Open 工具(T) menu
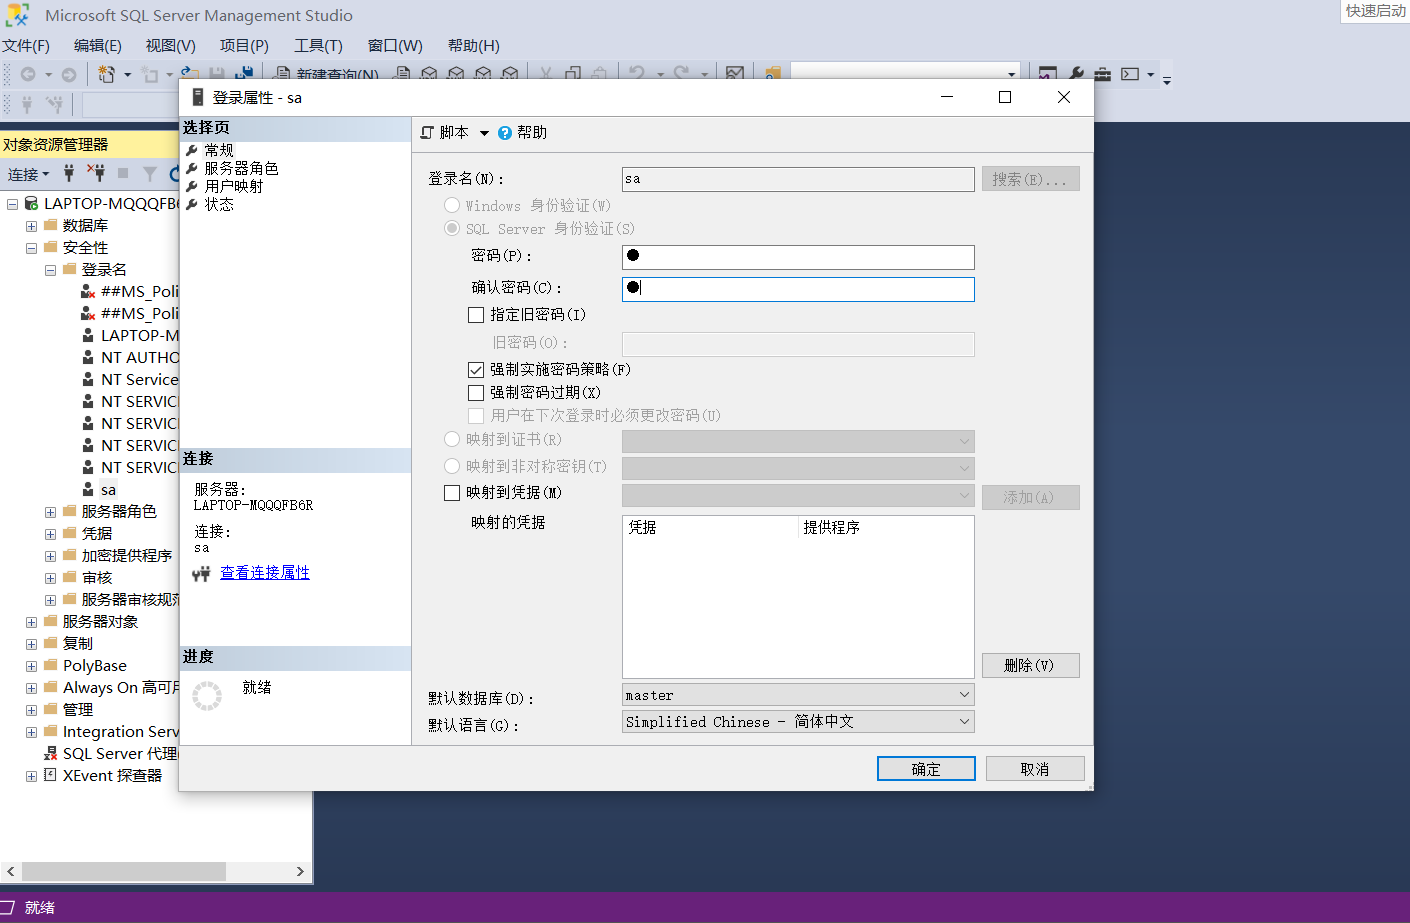This screenshot has height=923, width=1410. point(318,46)
